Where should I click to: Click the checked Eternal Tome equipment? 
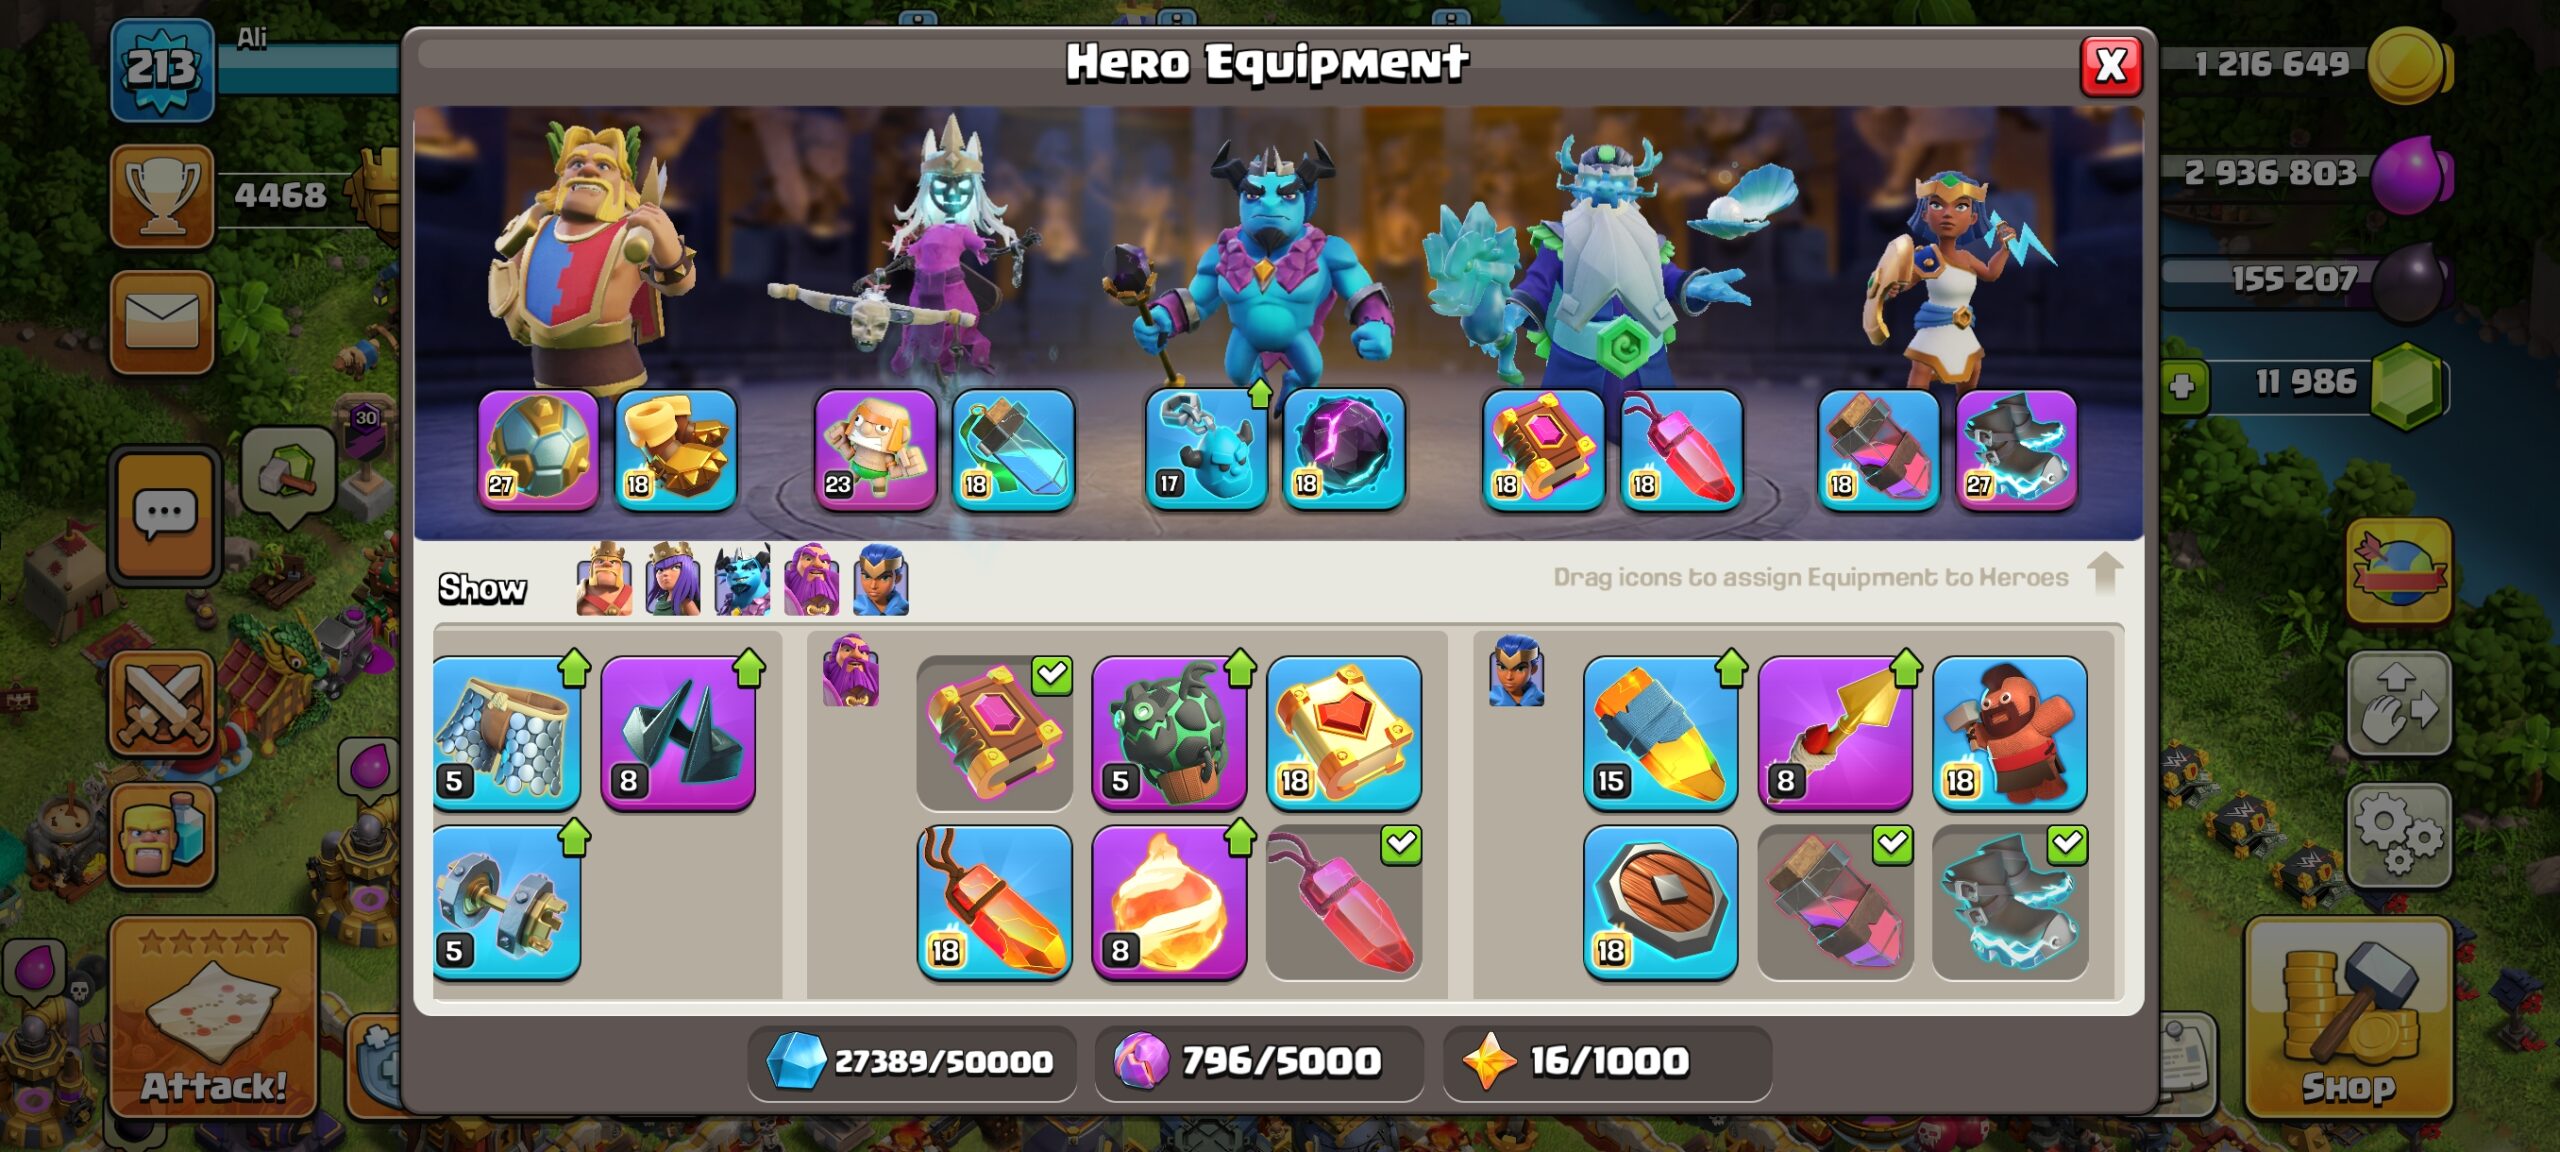click(994, 733)
